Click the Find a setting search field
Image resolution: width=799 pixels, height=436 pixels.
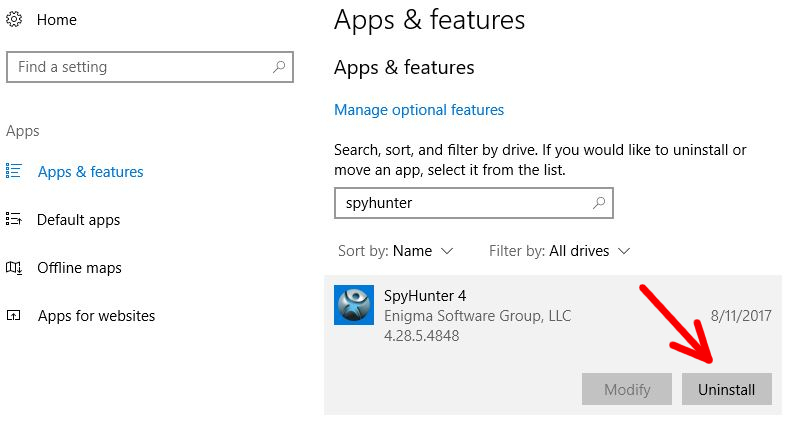tap(150, 67)
